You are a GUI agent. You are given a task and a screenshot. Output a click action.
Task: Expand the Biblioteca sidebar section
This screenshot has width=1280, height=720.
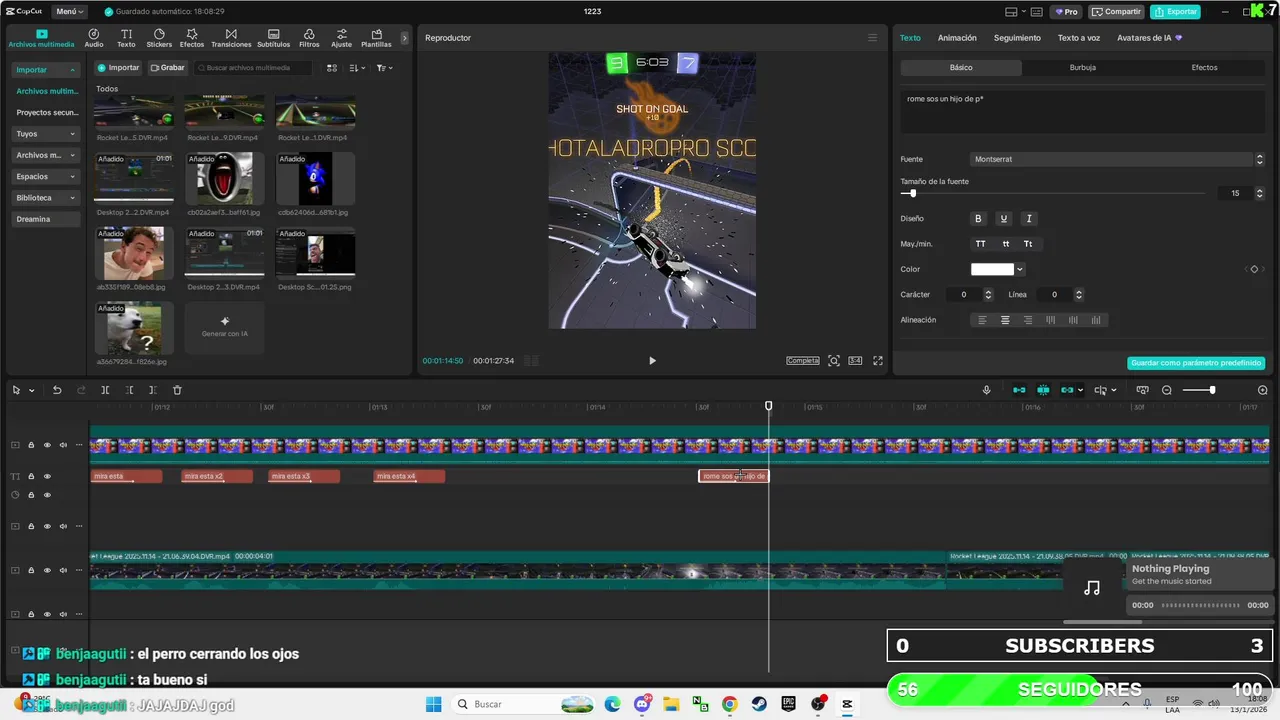[46, 198]
